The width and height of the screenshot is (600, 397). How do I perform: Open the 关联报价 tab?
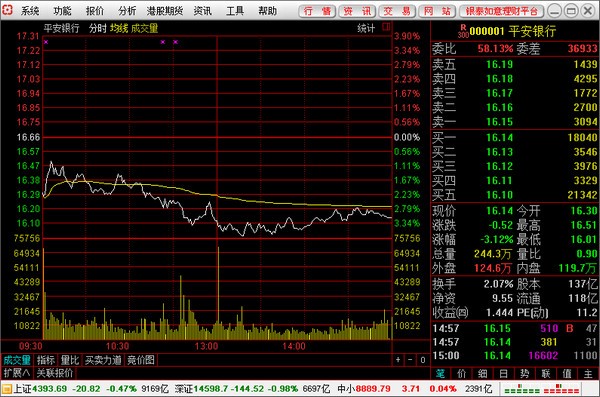(54, 372)
